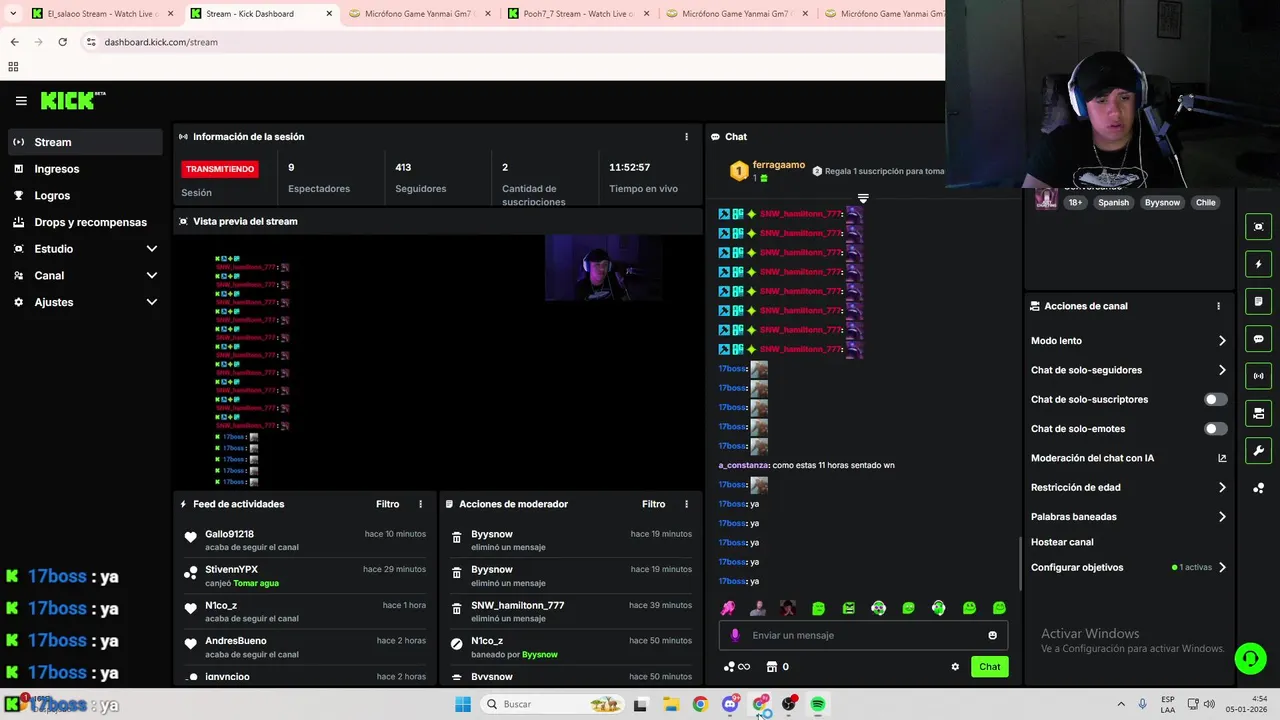Open Configurar objetivos arrow
The height and width of the screenshot is (720, 1280).
click(1222, 567)
